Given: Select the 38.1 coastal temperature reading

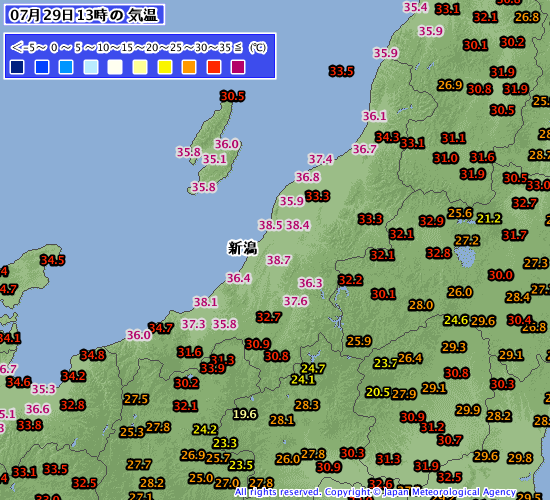Looking at the screenshot, I should pos(206,302).
